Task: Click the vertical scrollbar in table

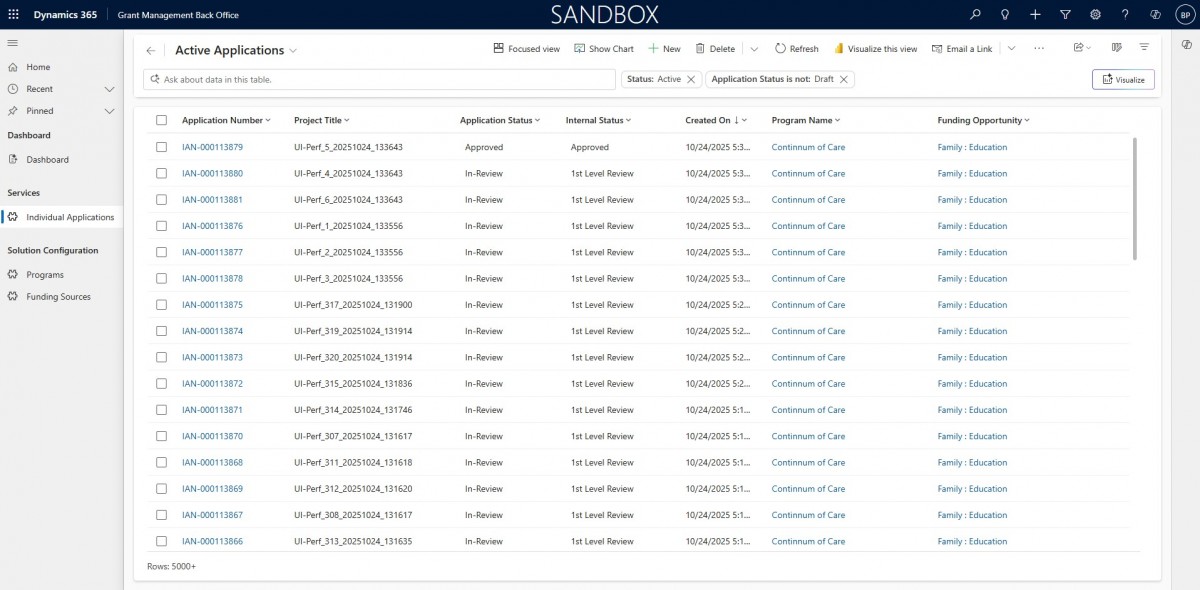Action: pos(1135,200)
